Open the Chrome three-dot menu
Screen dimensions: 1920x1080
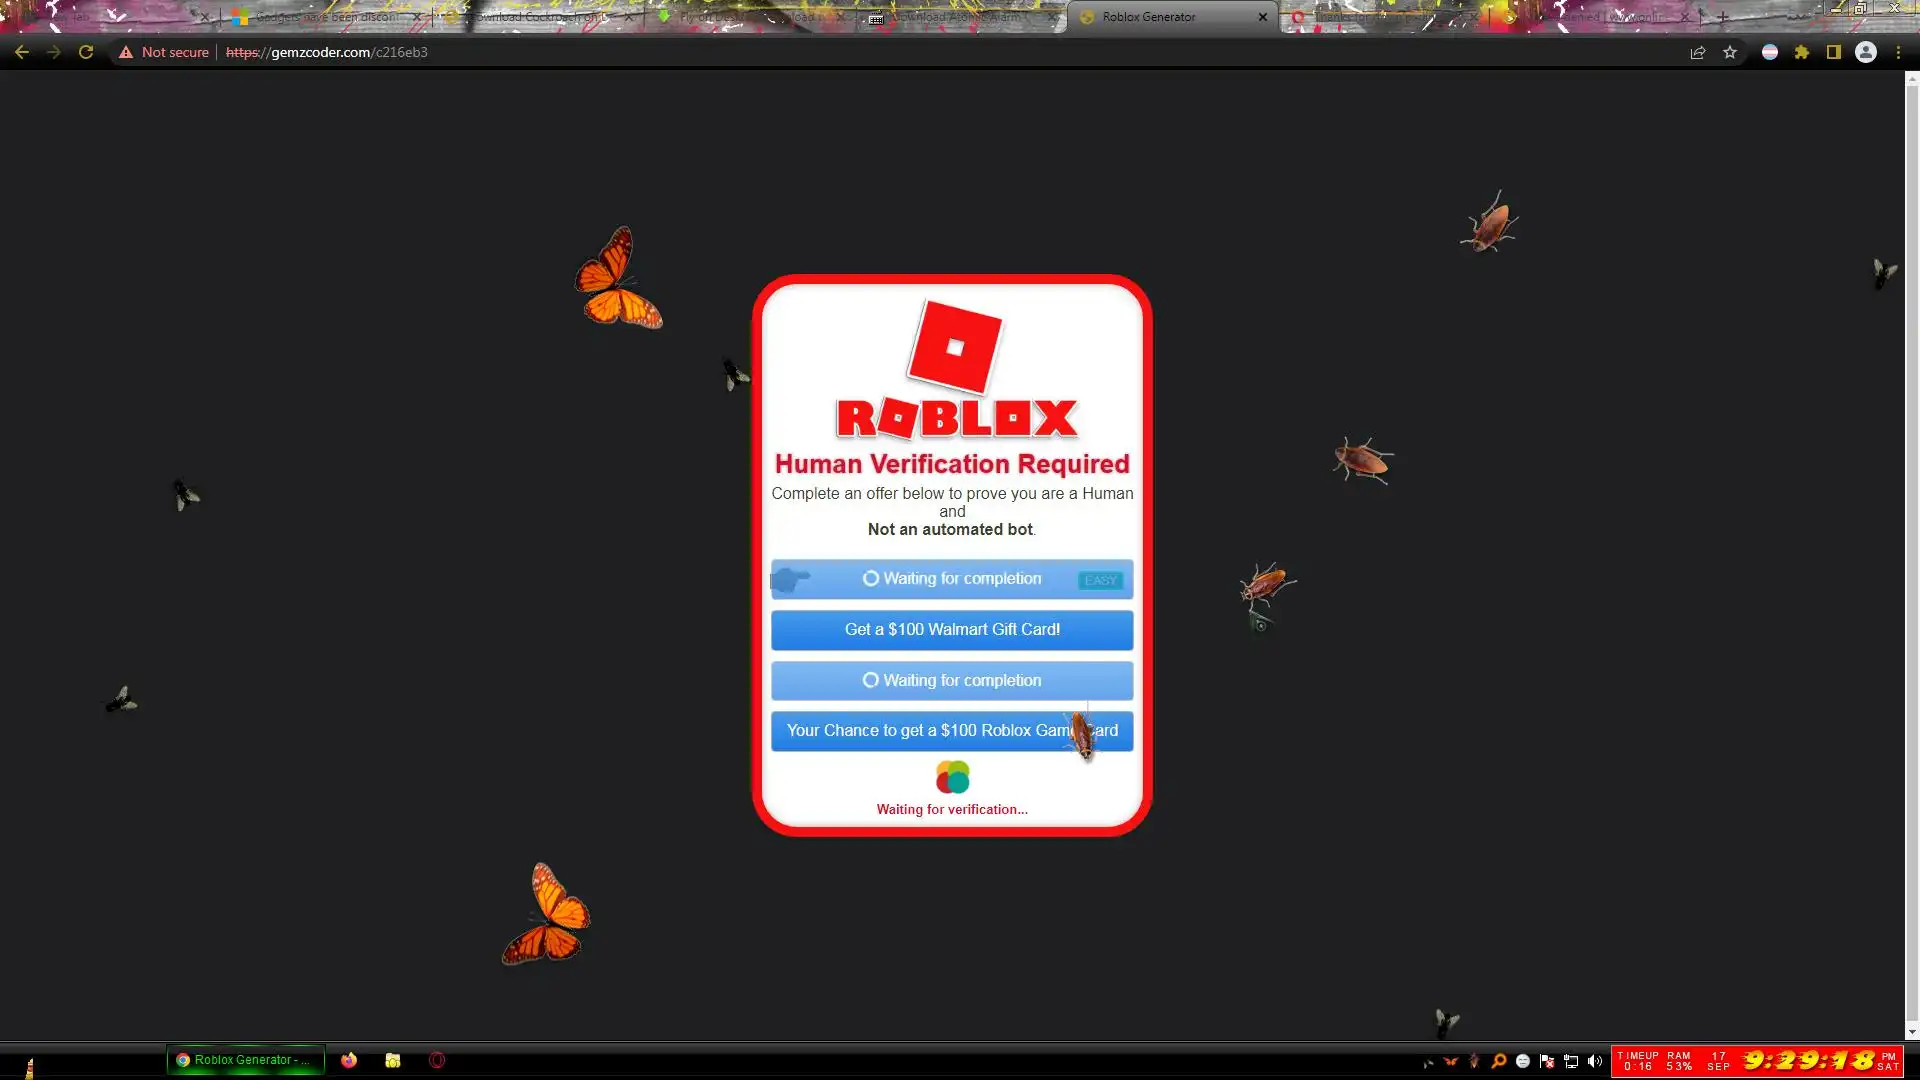pos(1898,52)
